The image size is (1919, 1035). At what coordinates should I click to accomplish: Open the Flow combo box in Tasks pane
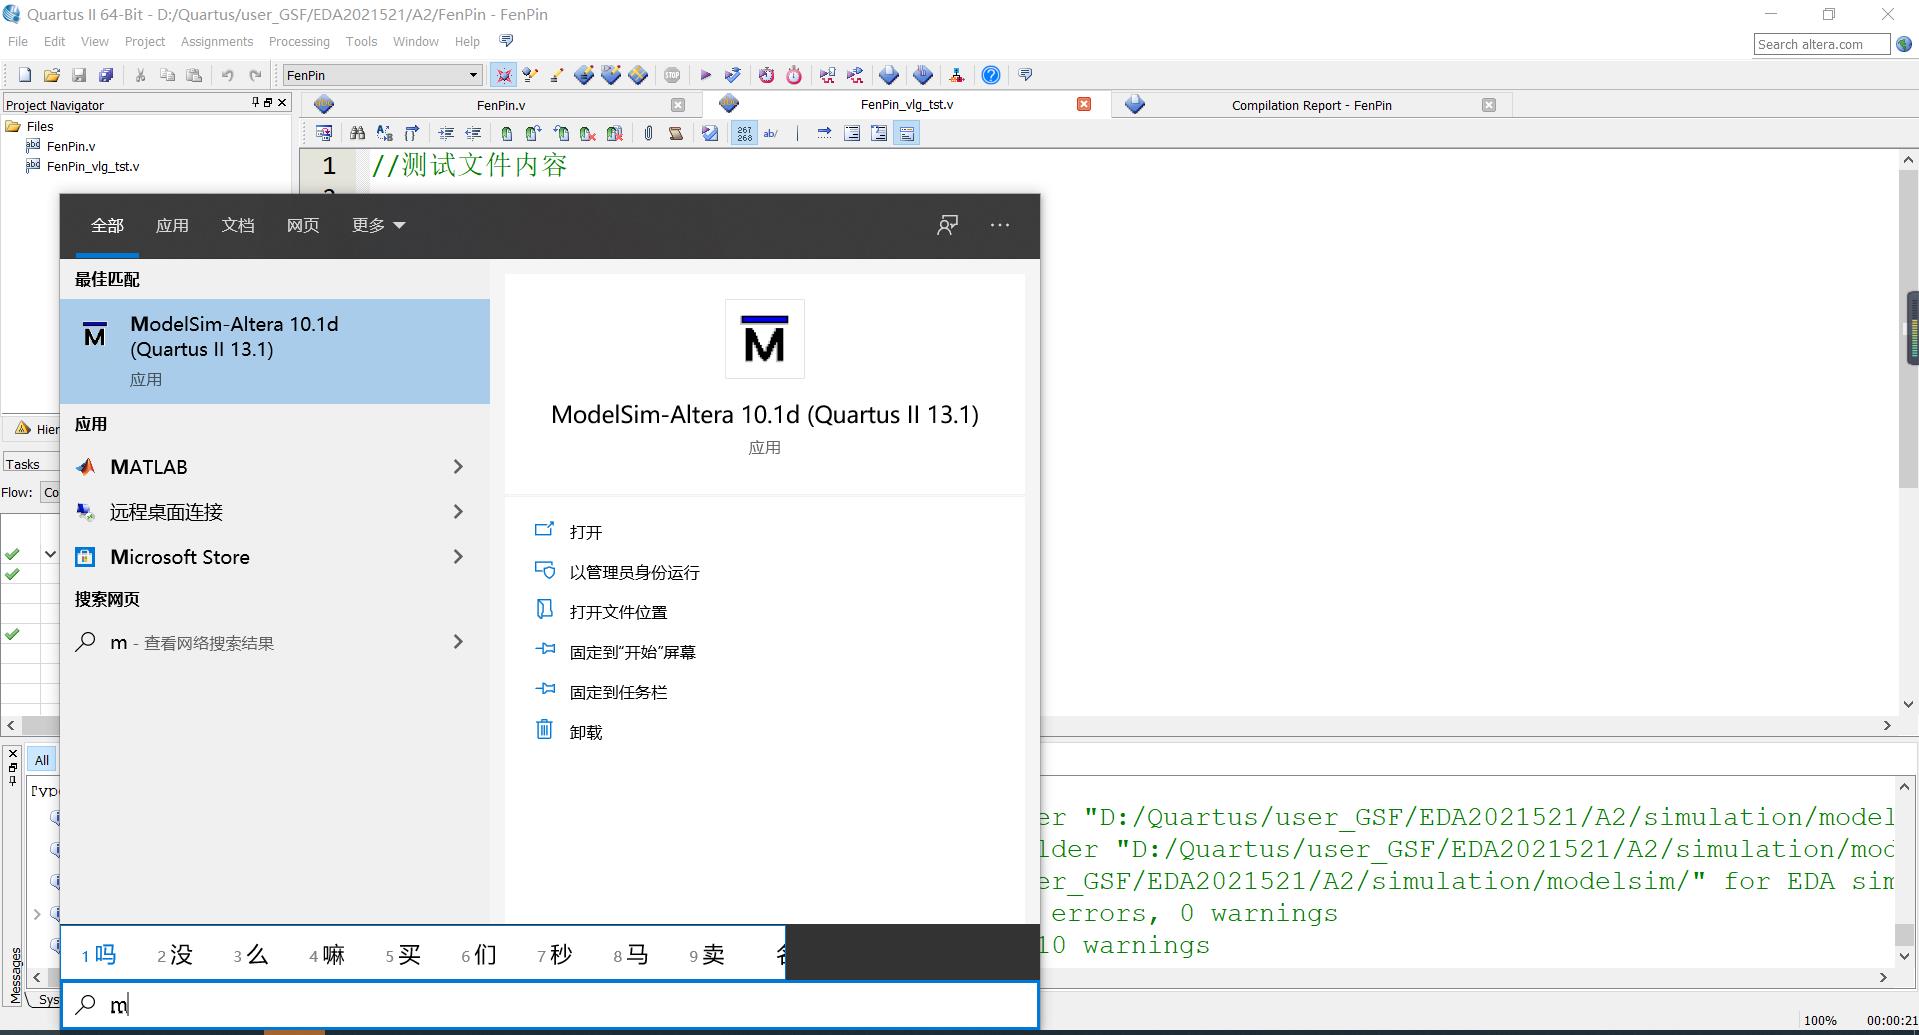(51, 492)
